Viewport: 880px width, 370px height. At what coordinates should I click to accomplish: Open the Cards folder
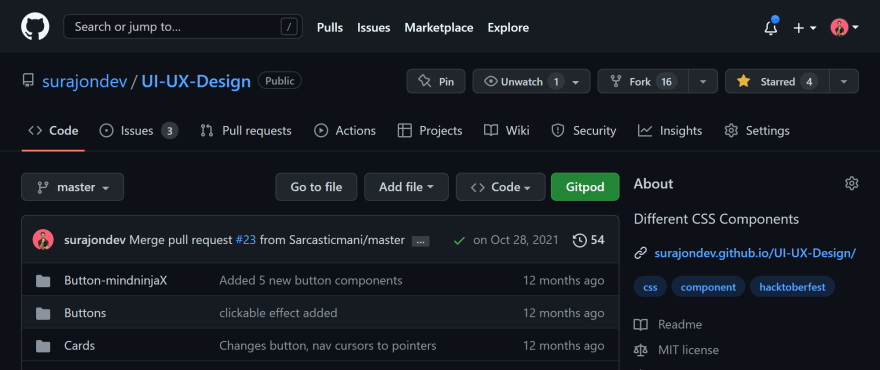click(x=79, y=345)
